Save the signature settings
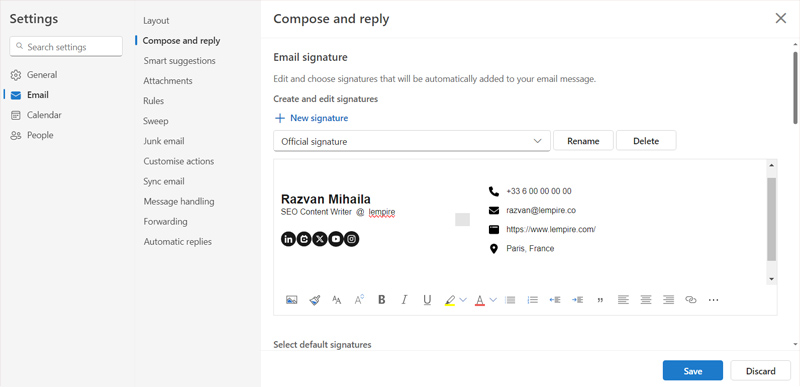The image size is (800, 387). (x=693, y=371)
